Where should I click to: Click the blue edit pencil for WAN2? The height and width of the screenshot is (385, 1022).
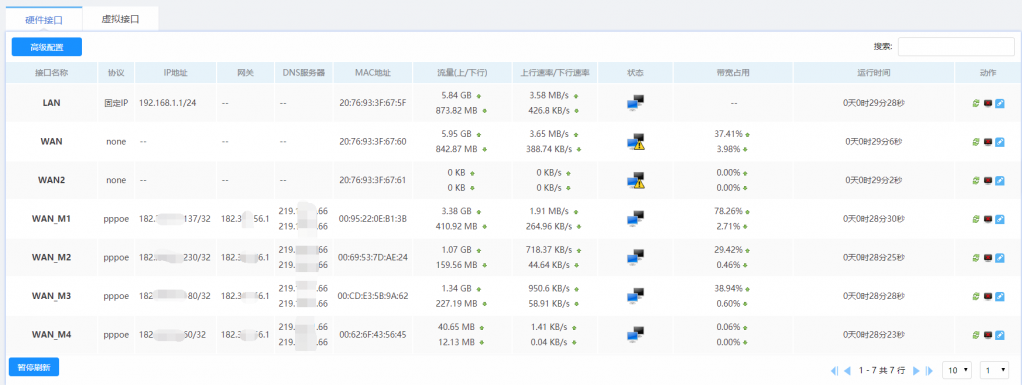pos(1000,180)
